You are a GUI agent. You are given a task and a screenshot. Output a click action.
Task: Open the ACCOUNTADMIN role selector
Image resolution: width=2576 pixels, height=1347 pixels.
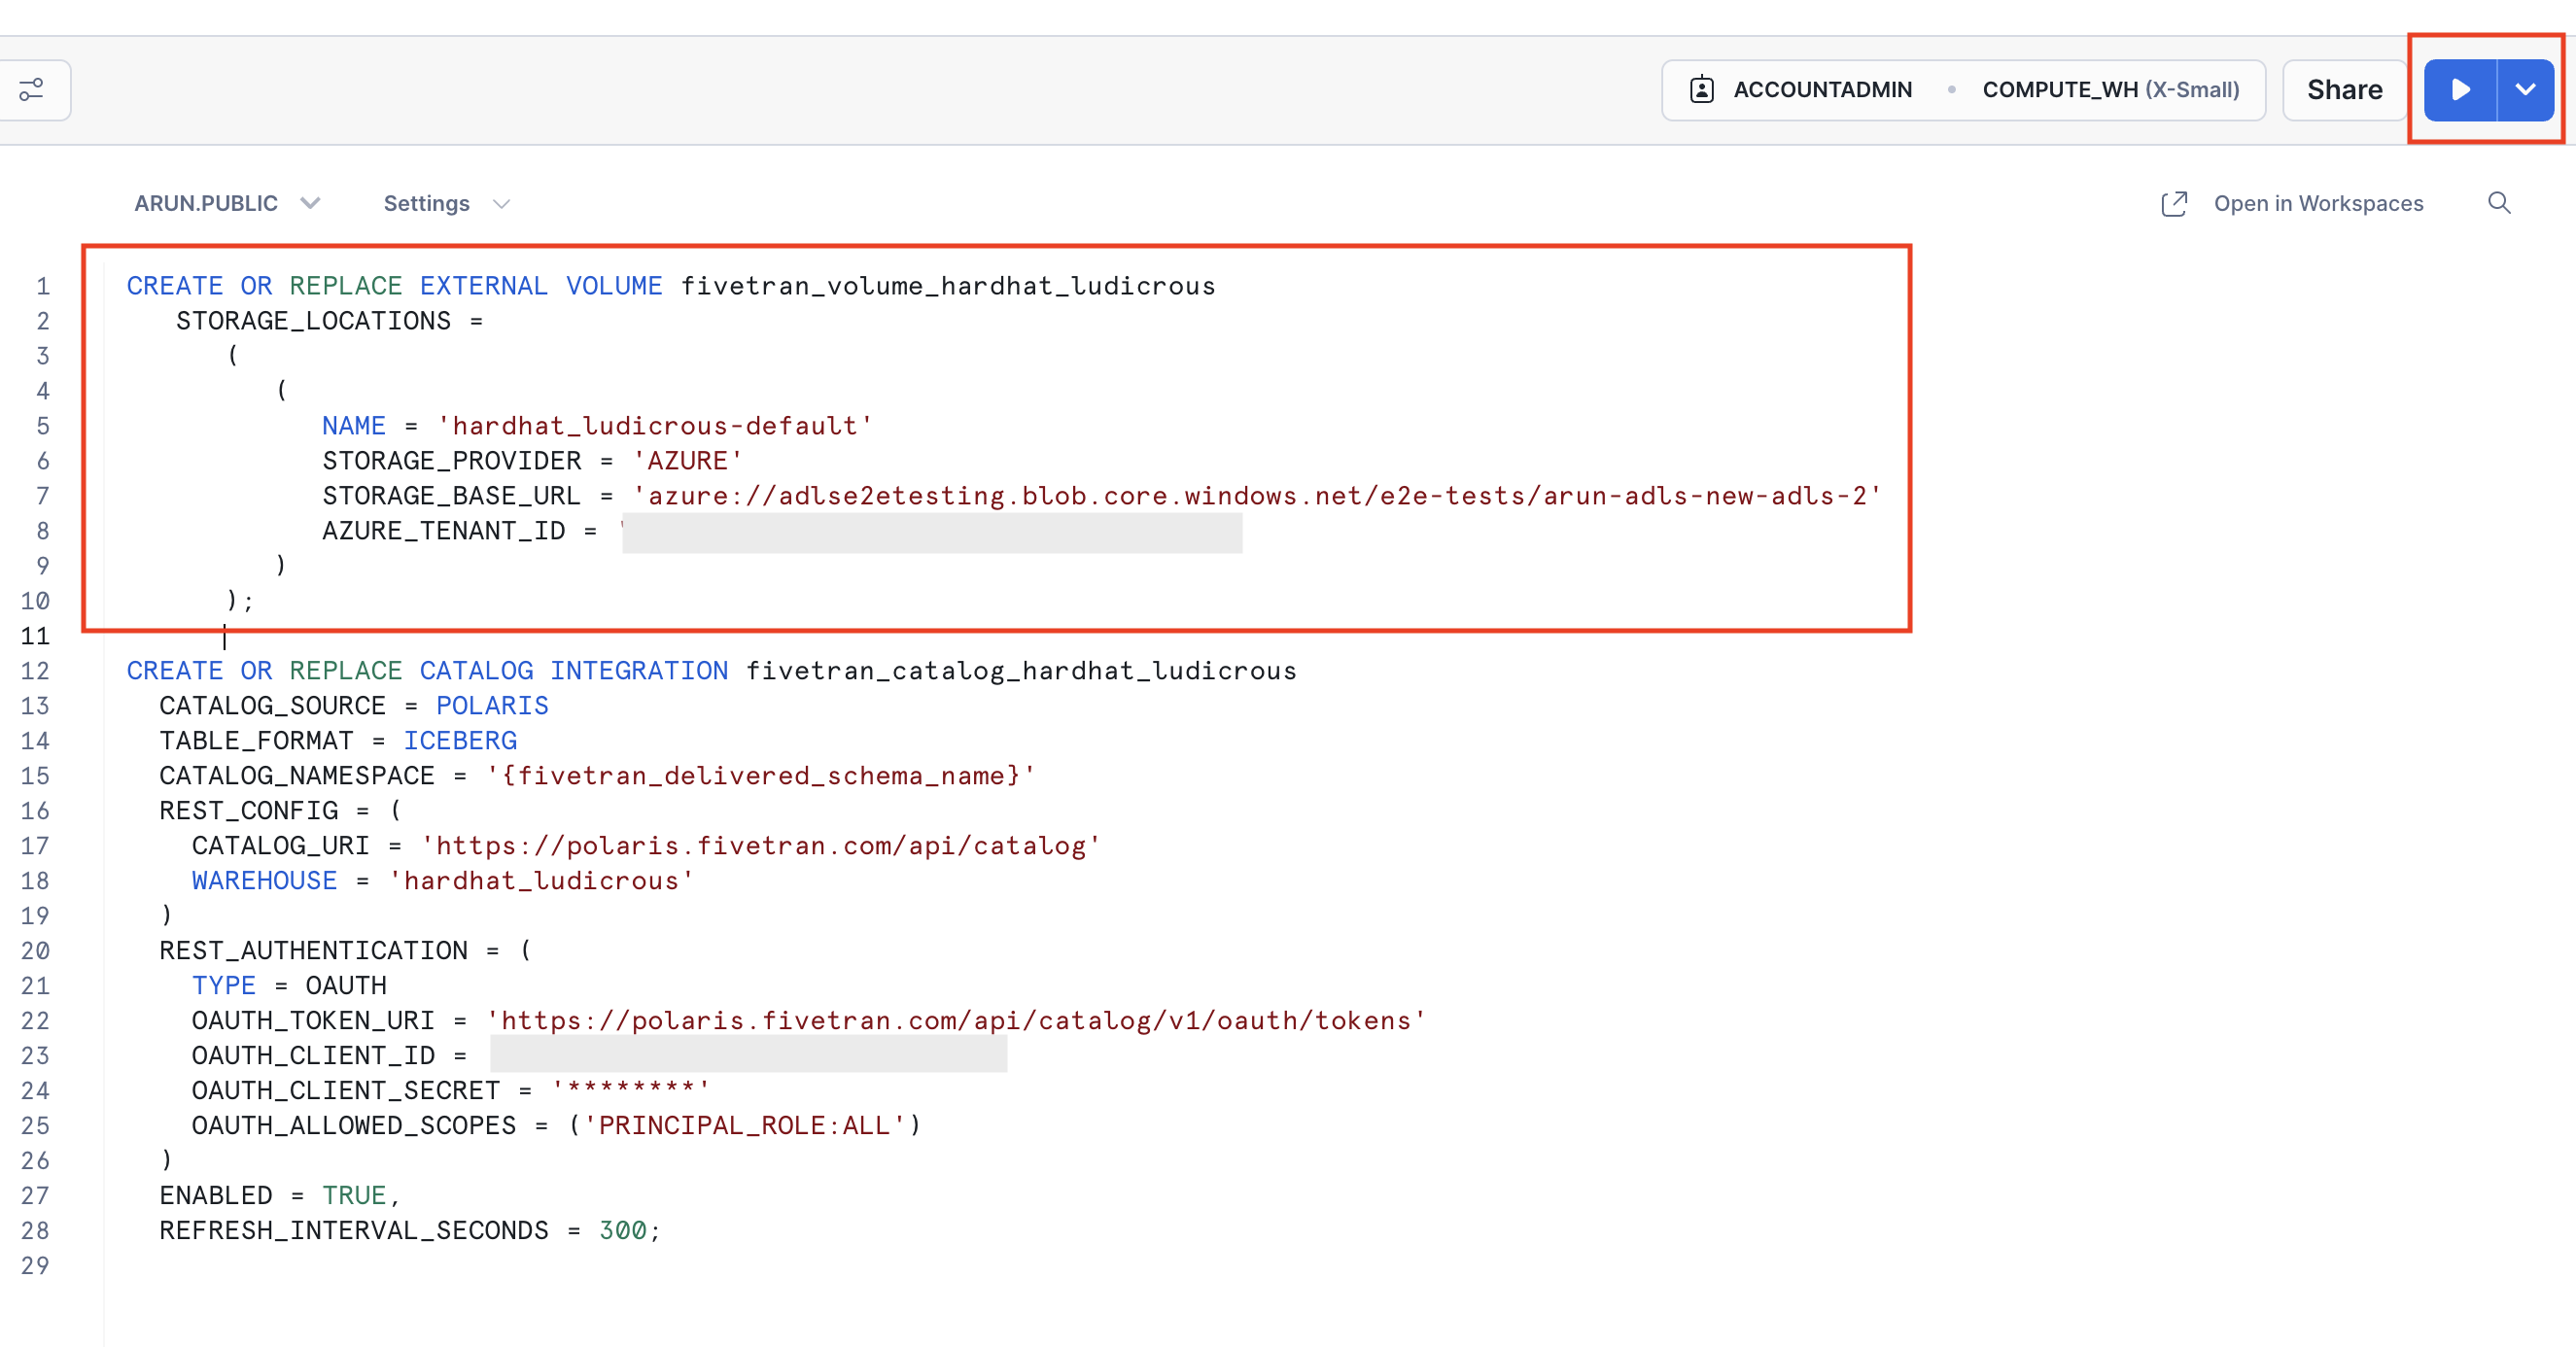tap(1822, 90)
